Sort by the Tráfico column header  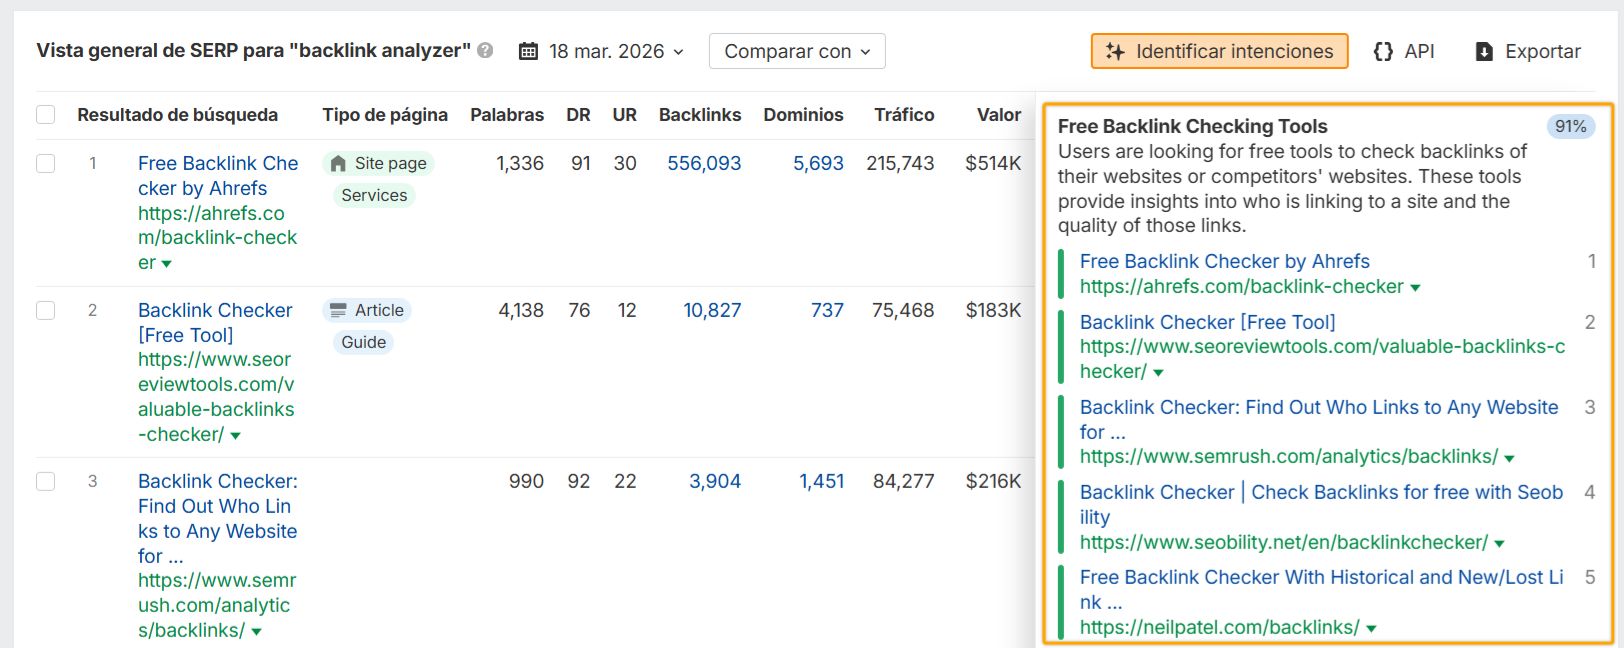[904, 115]
